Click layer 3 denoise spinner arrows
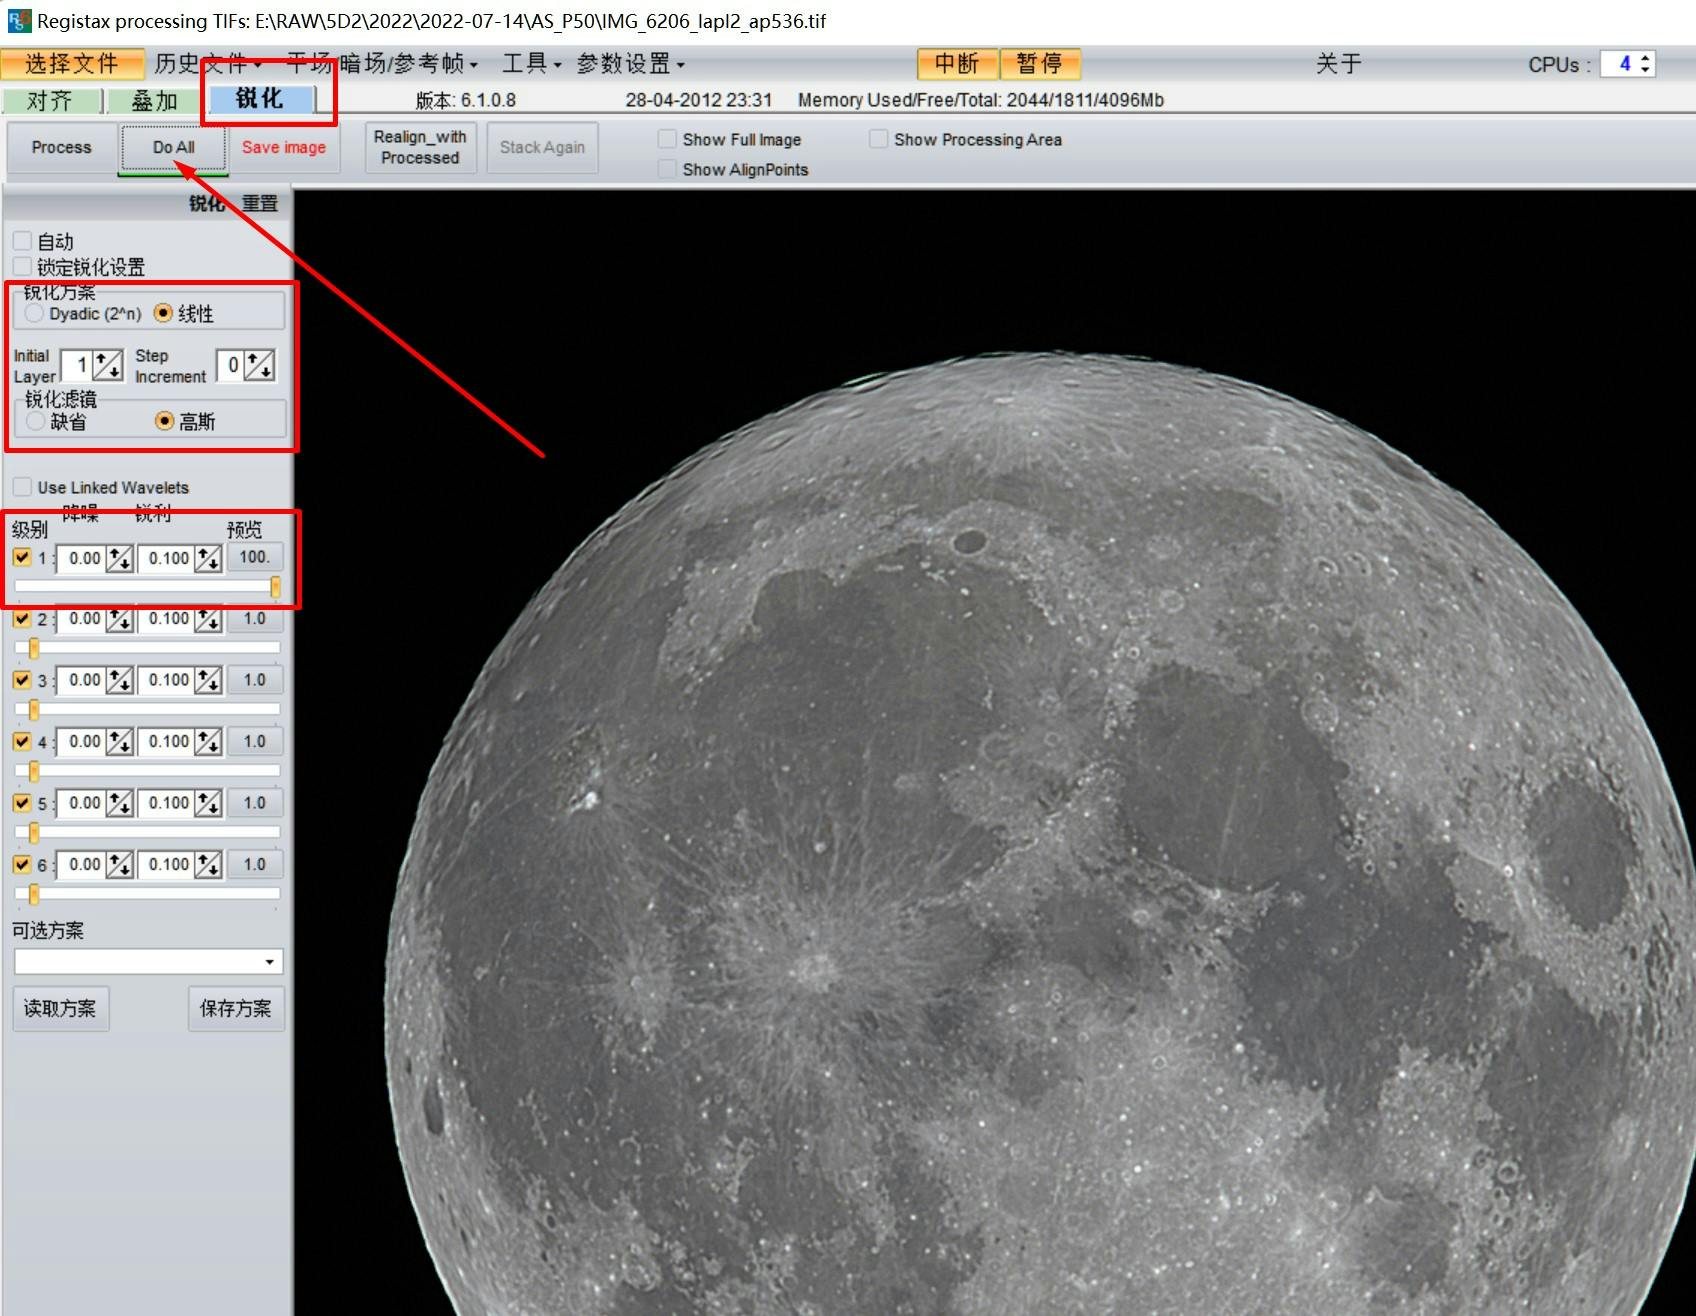Viewport: 1696px width, 1316px height. pos(120,681)
